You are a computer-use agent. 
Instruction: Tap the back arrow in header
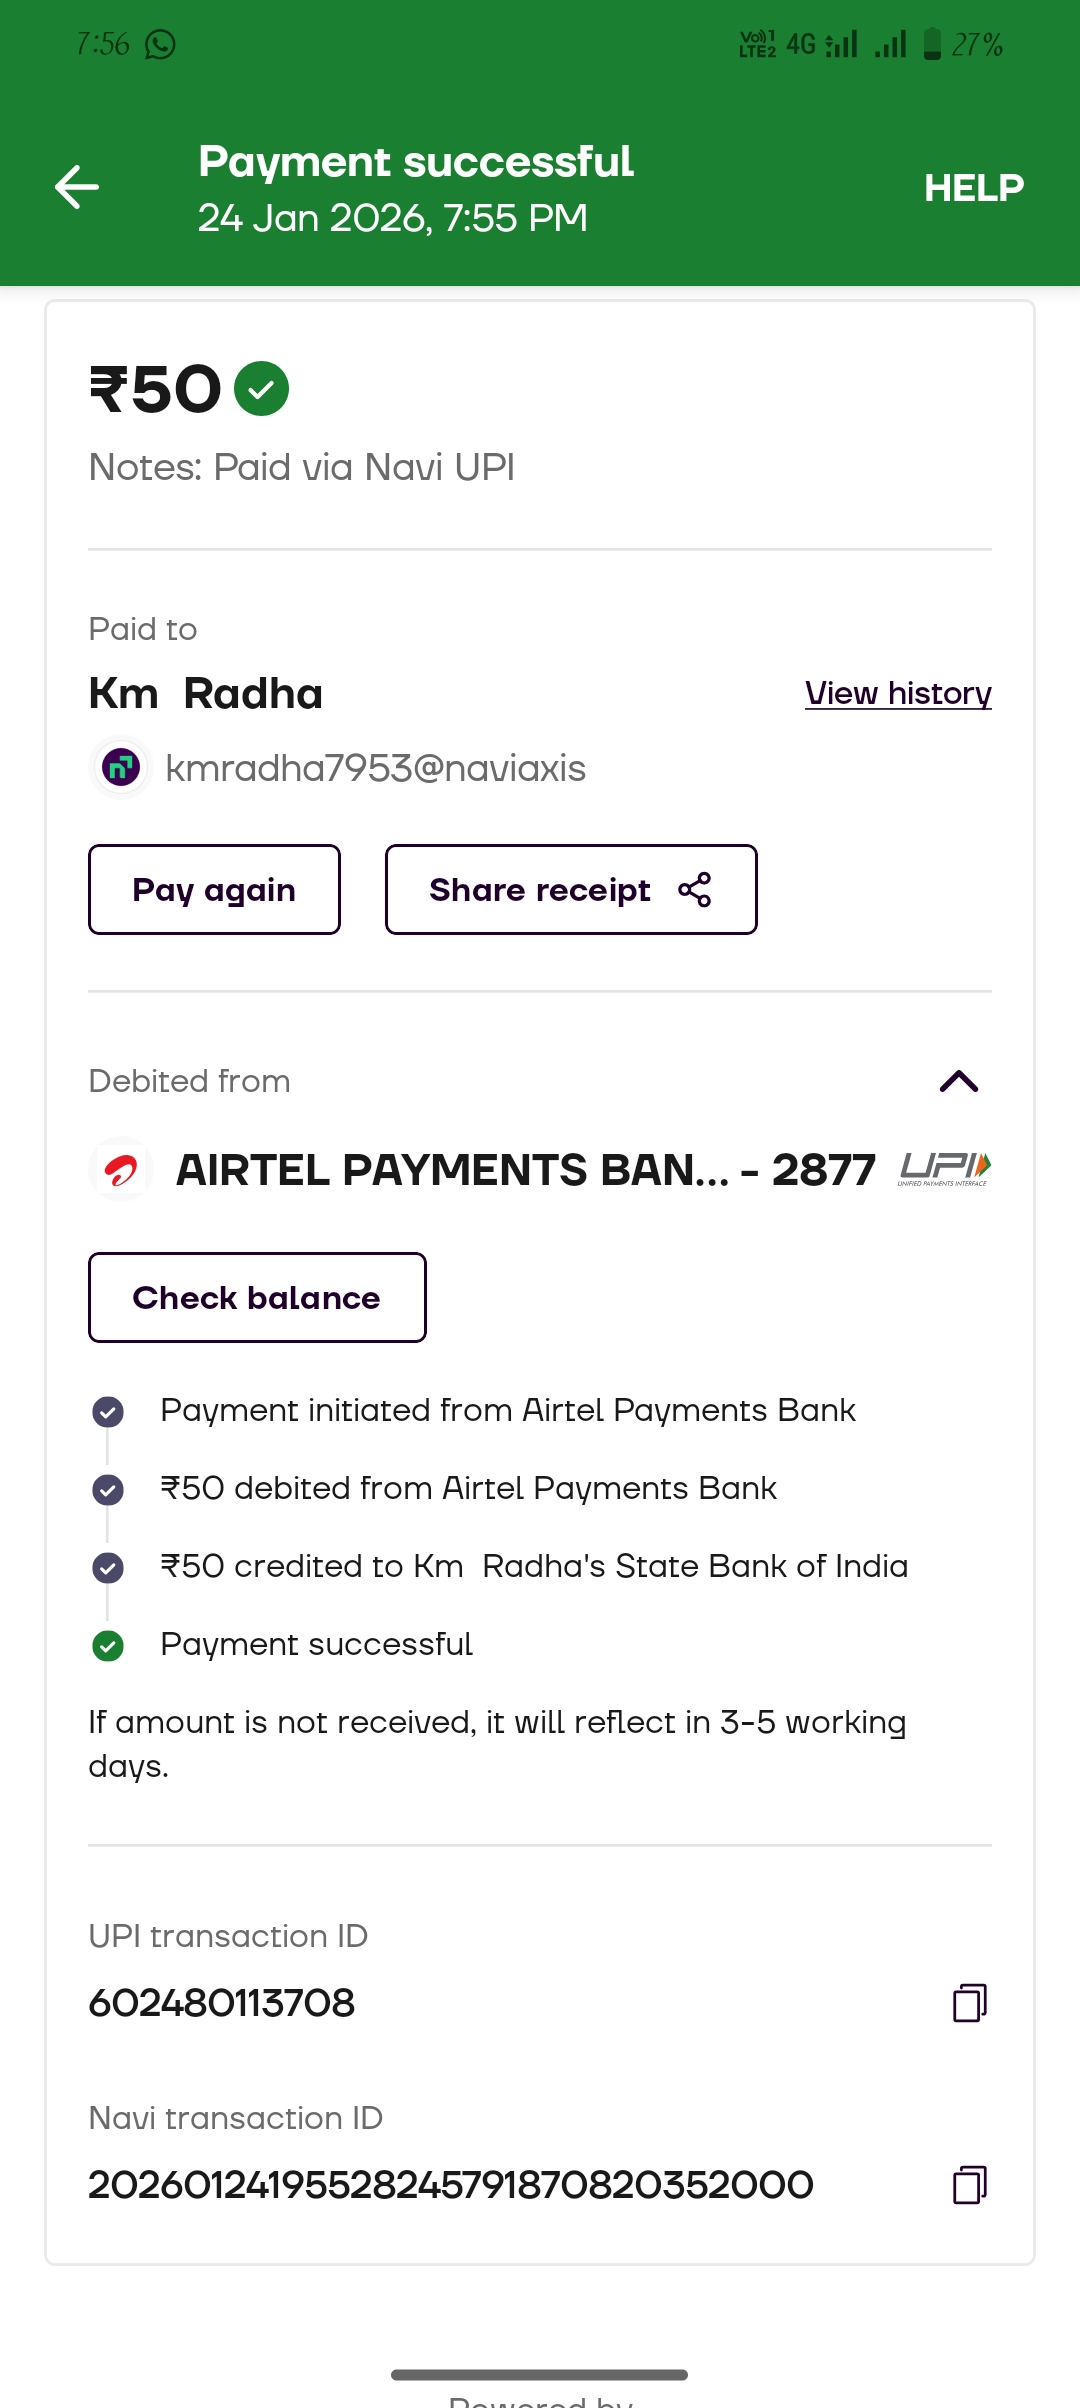pyautogui.click(x=77, y=187)
